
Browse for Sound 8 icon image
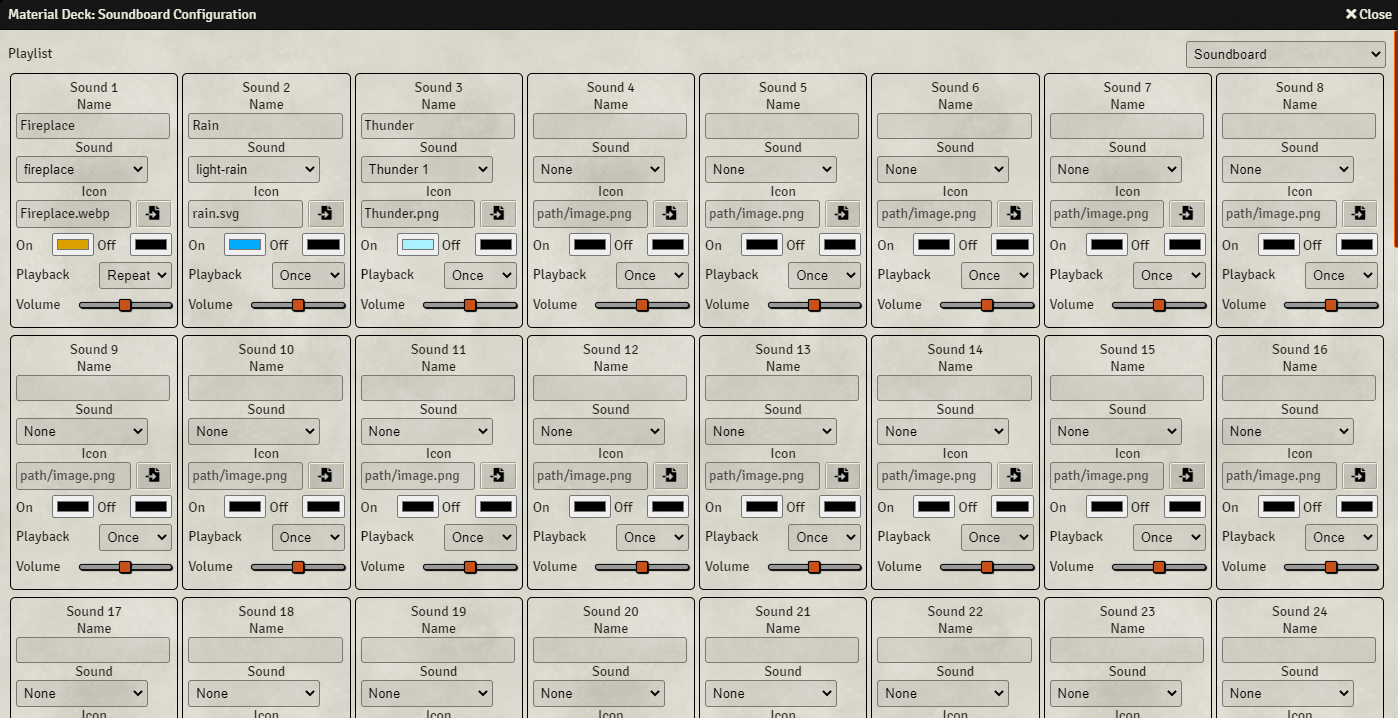pos(1359,214)
